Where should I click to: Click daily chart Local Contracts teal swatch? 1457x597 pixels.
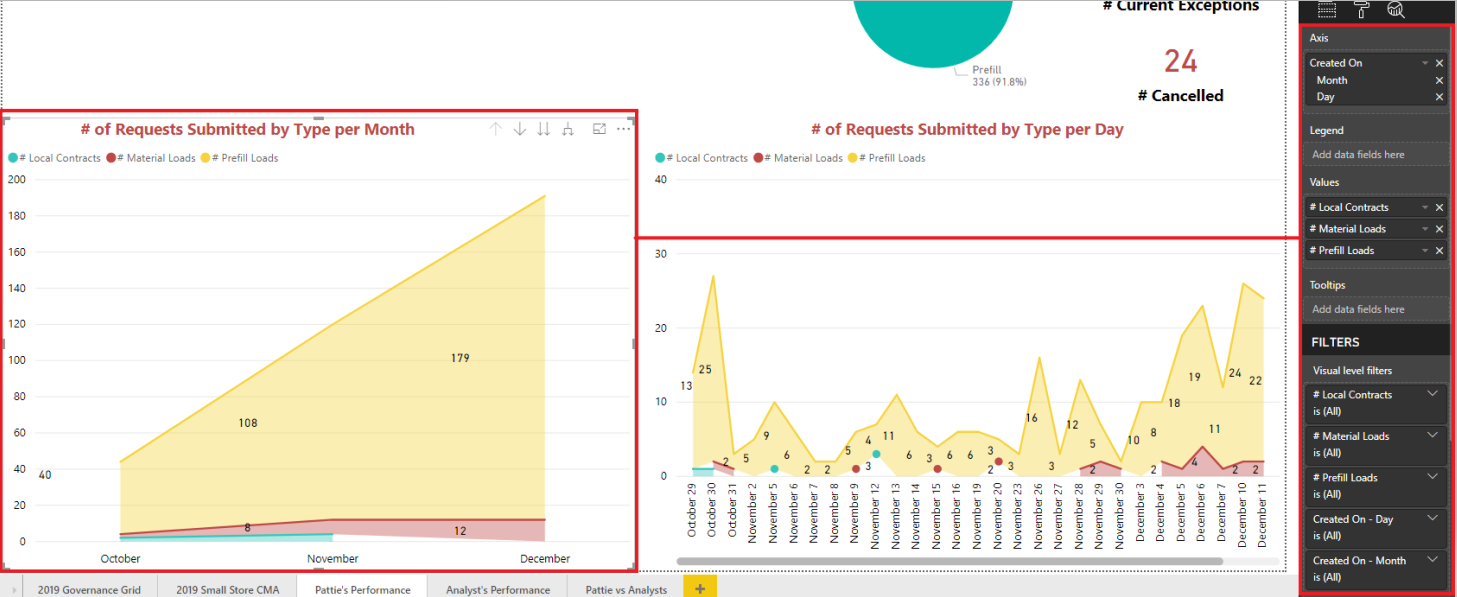click(660, 158)
